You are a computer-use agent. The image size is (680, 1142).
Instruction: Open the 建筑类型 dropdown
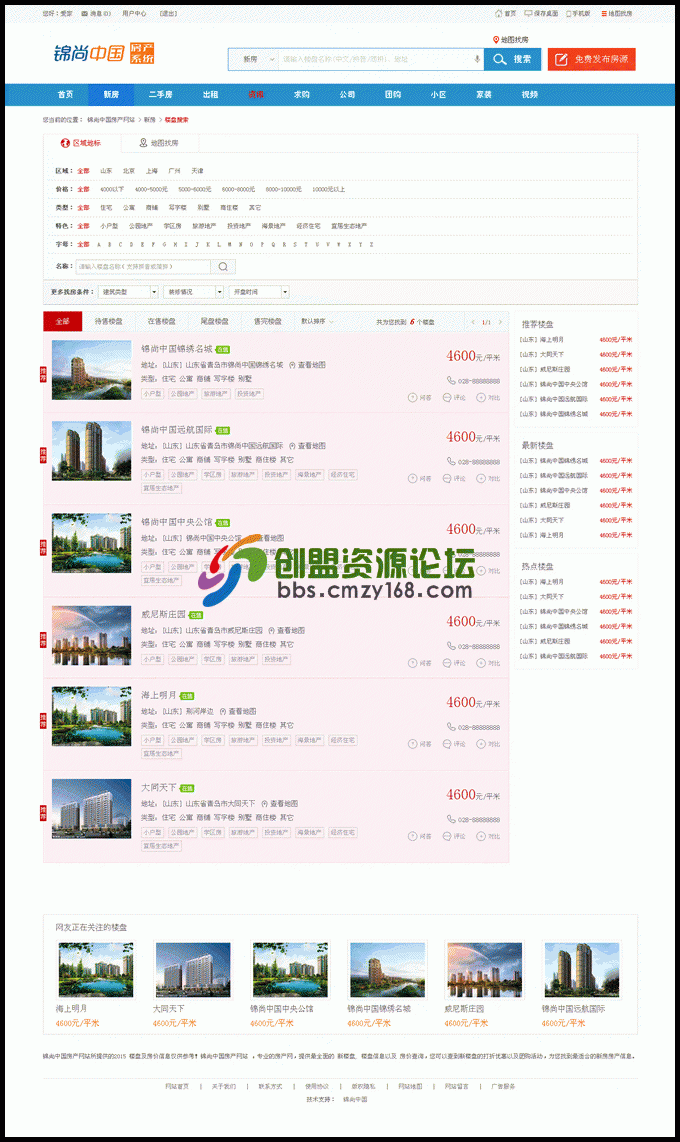coord(129,292)
